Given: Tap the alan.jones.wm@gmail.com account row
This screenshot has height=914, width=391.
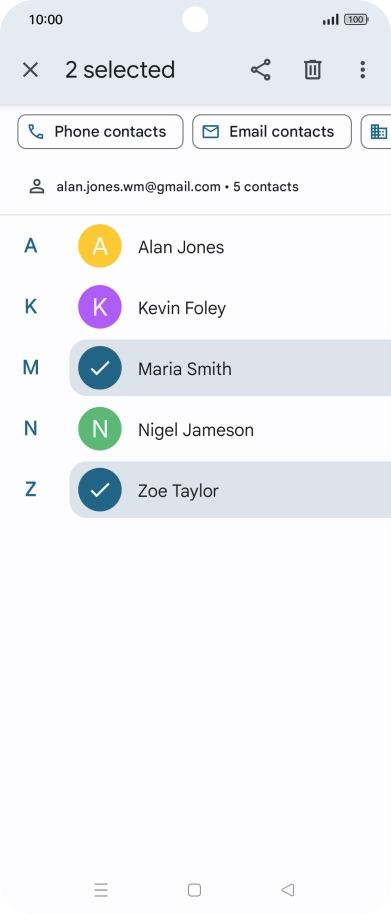Looking at the screenshot, I should pos(195,187).
